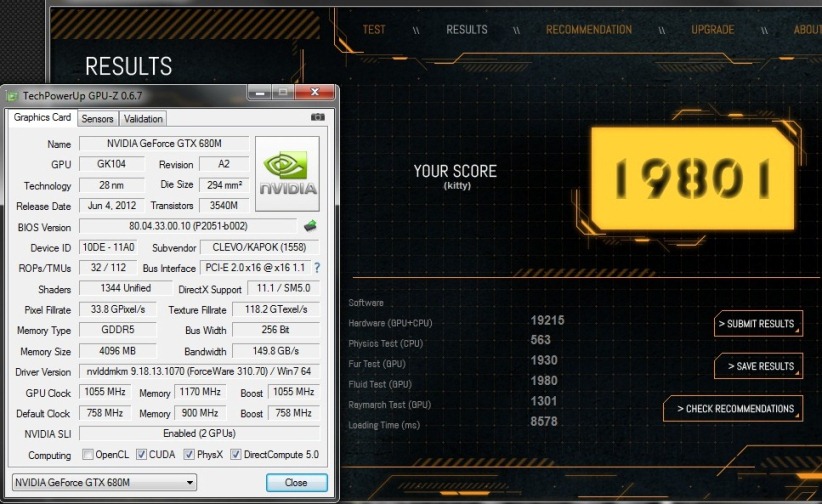The width and height of the screenshot is (822, 504).
Task: Click the Close button in GPU-Z
Action: click(x=297, y=482)
